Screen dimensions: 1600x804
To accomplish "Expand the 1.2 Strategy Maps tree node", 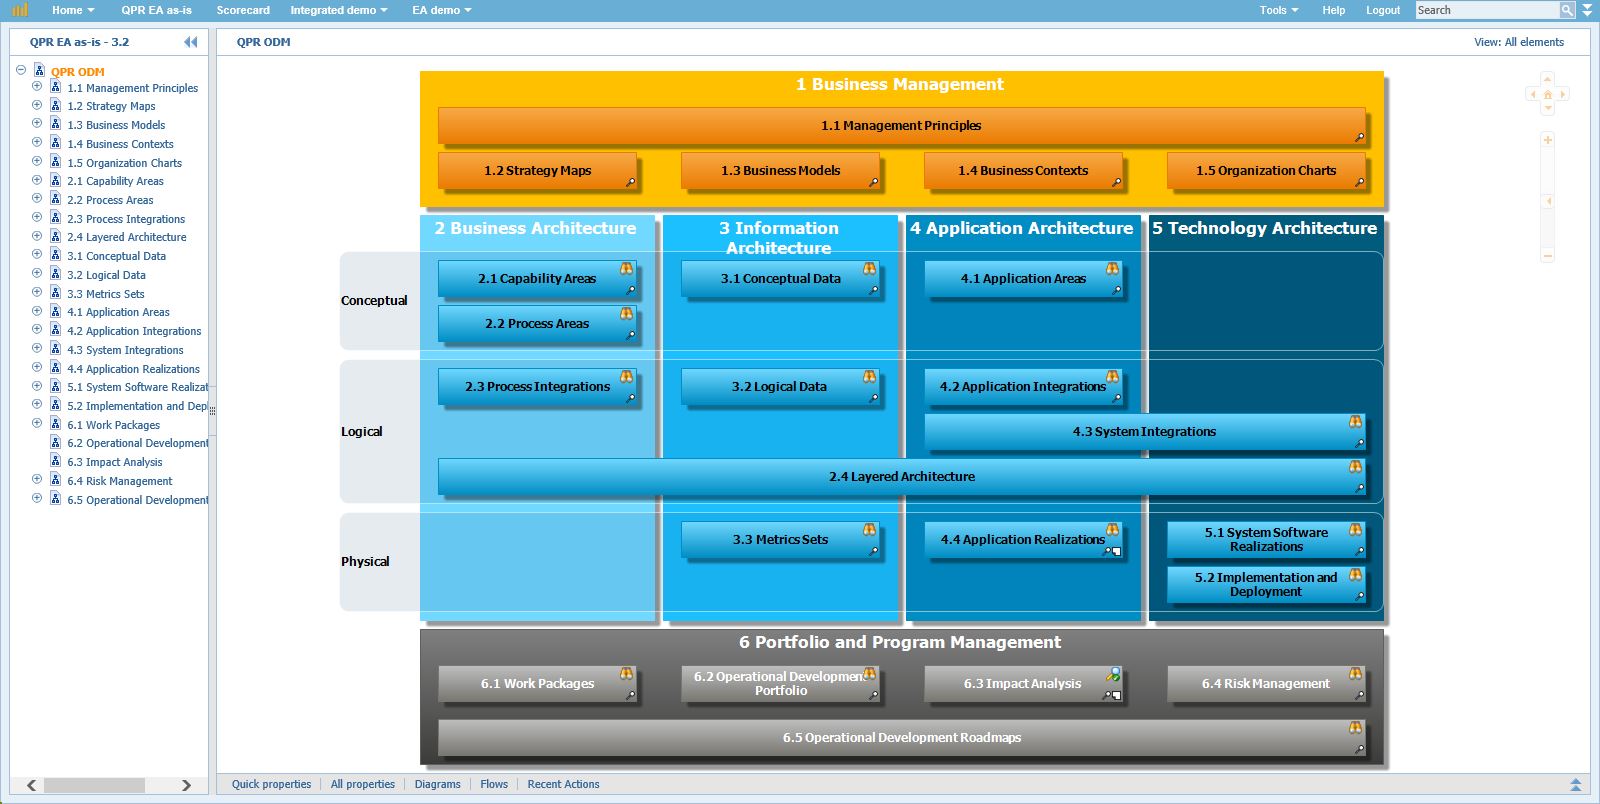I will click(x=37, y=105).
